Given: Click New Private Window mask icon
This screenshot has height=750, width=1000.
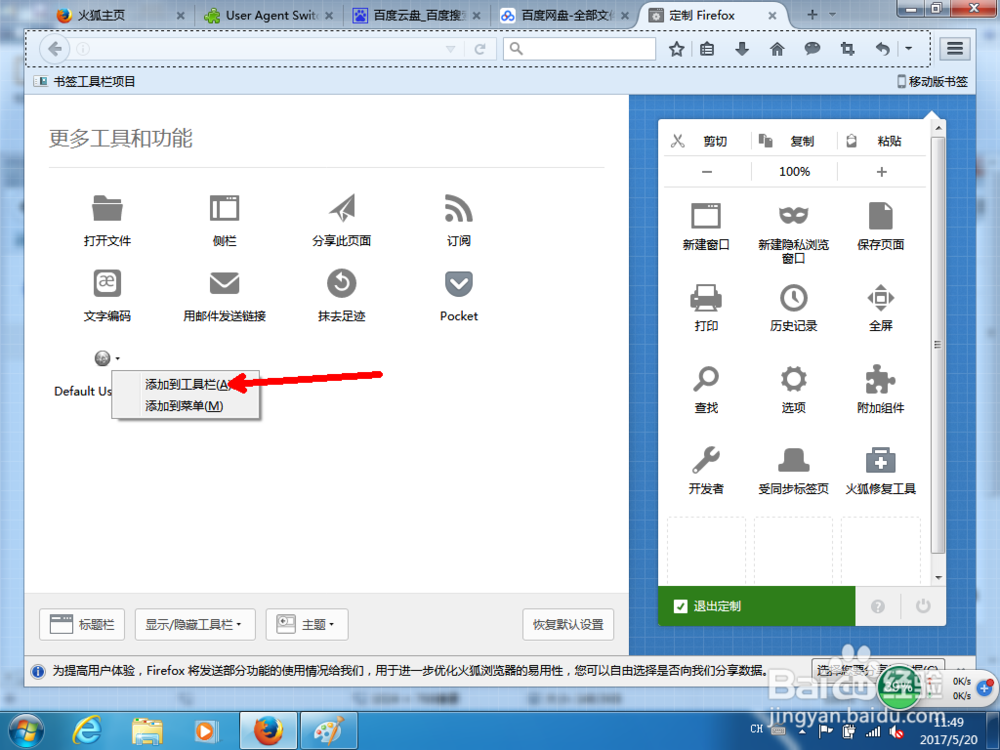Looking at the screenshot, I should (x=793, y=216).
